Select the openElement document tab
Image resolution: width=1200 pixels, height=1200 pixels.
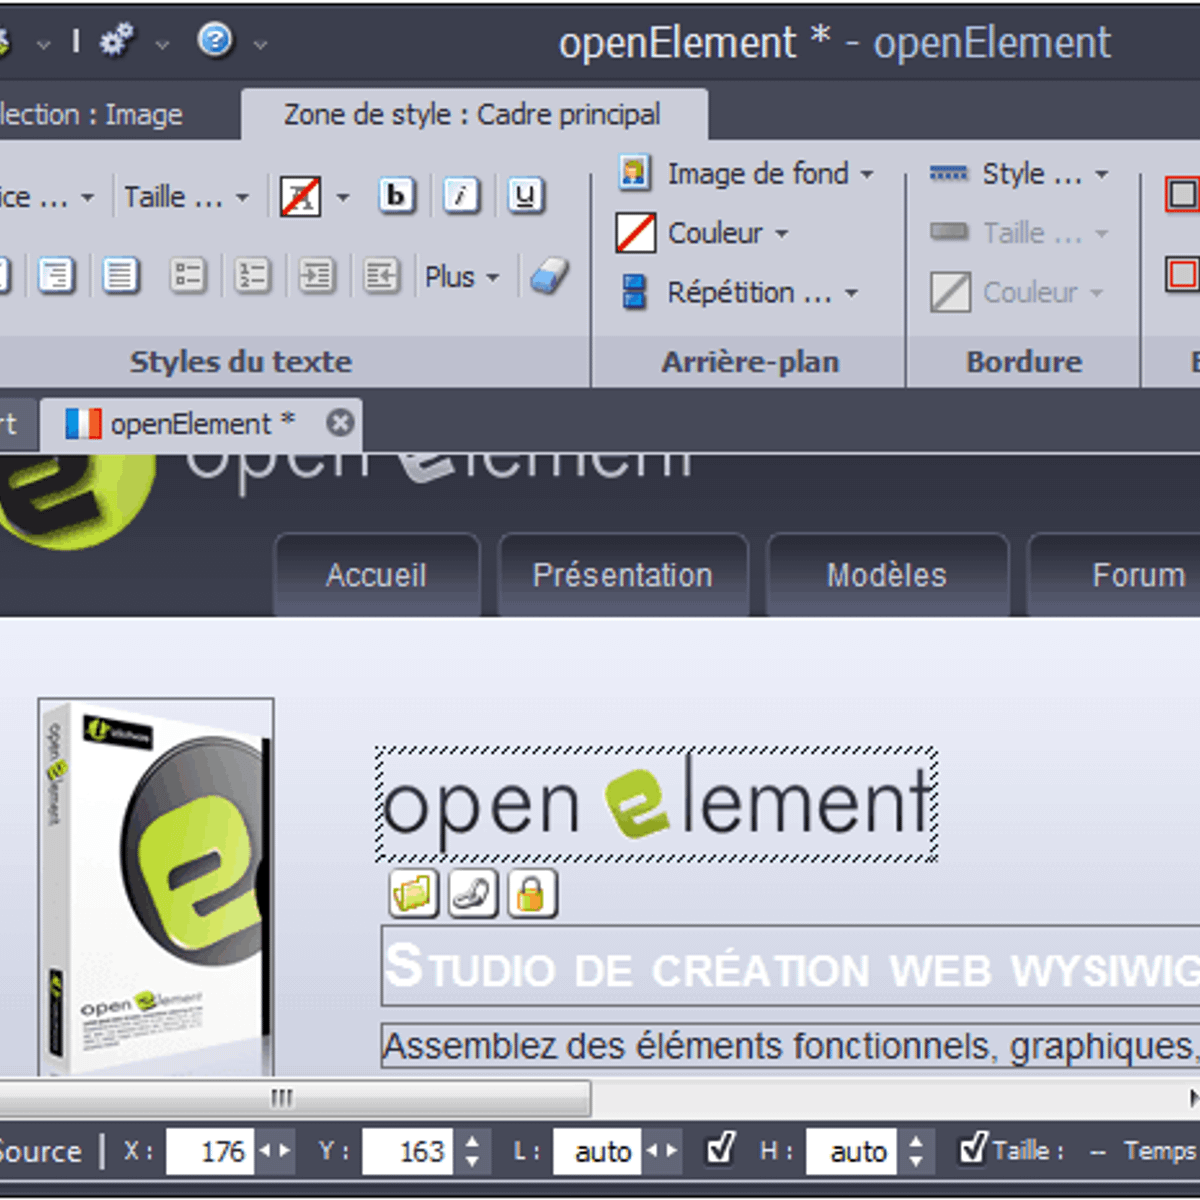[202, 424]
